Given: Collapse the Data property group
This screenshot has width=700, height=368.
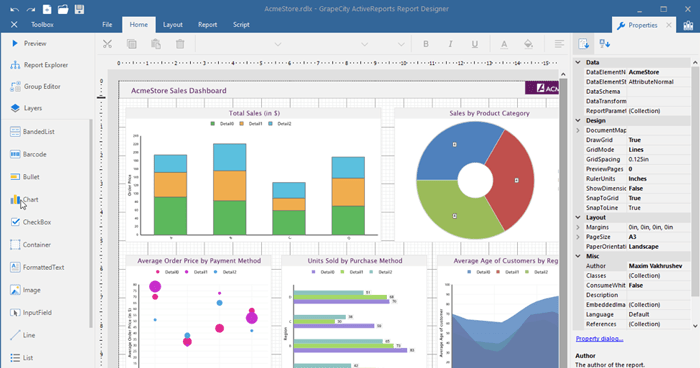Looking at the screenshot, I should pos(578,62).
